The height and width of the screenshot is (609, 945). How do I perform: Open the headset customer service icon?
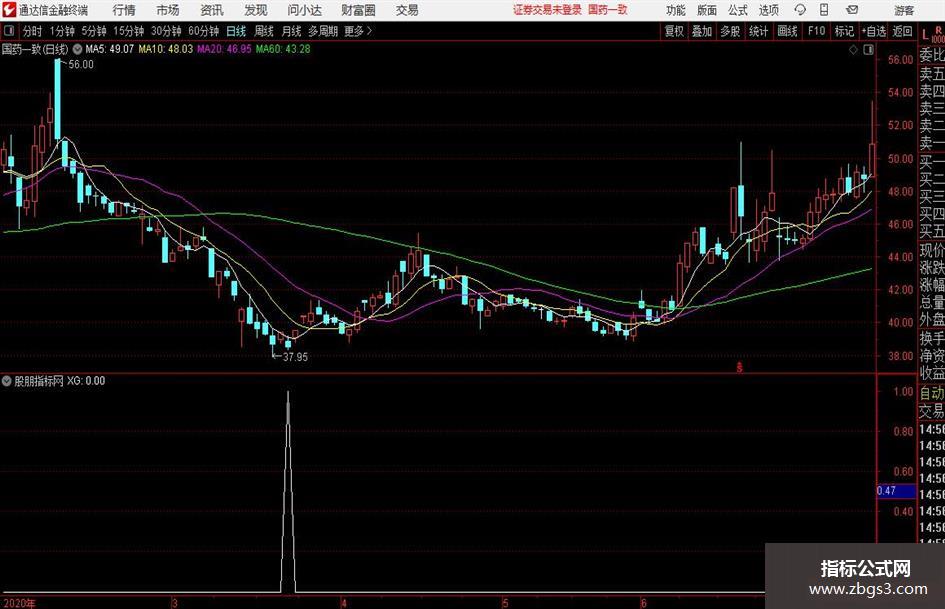point(800,10)
